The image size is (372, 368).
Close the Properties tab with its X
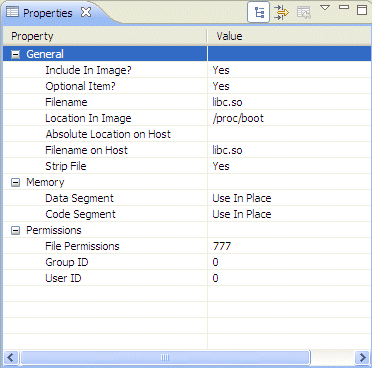click(x=86, y=12)
